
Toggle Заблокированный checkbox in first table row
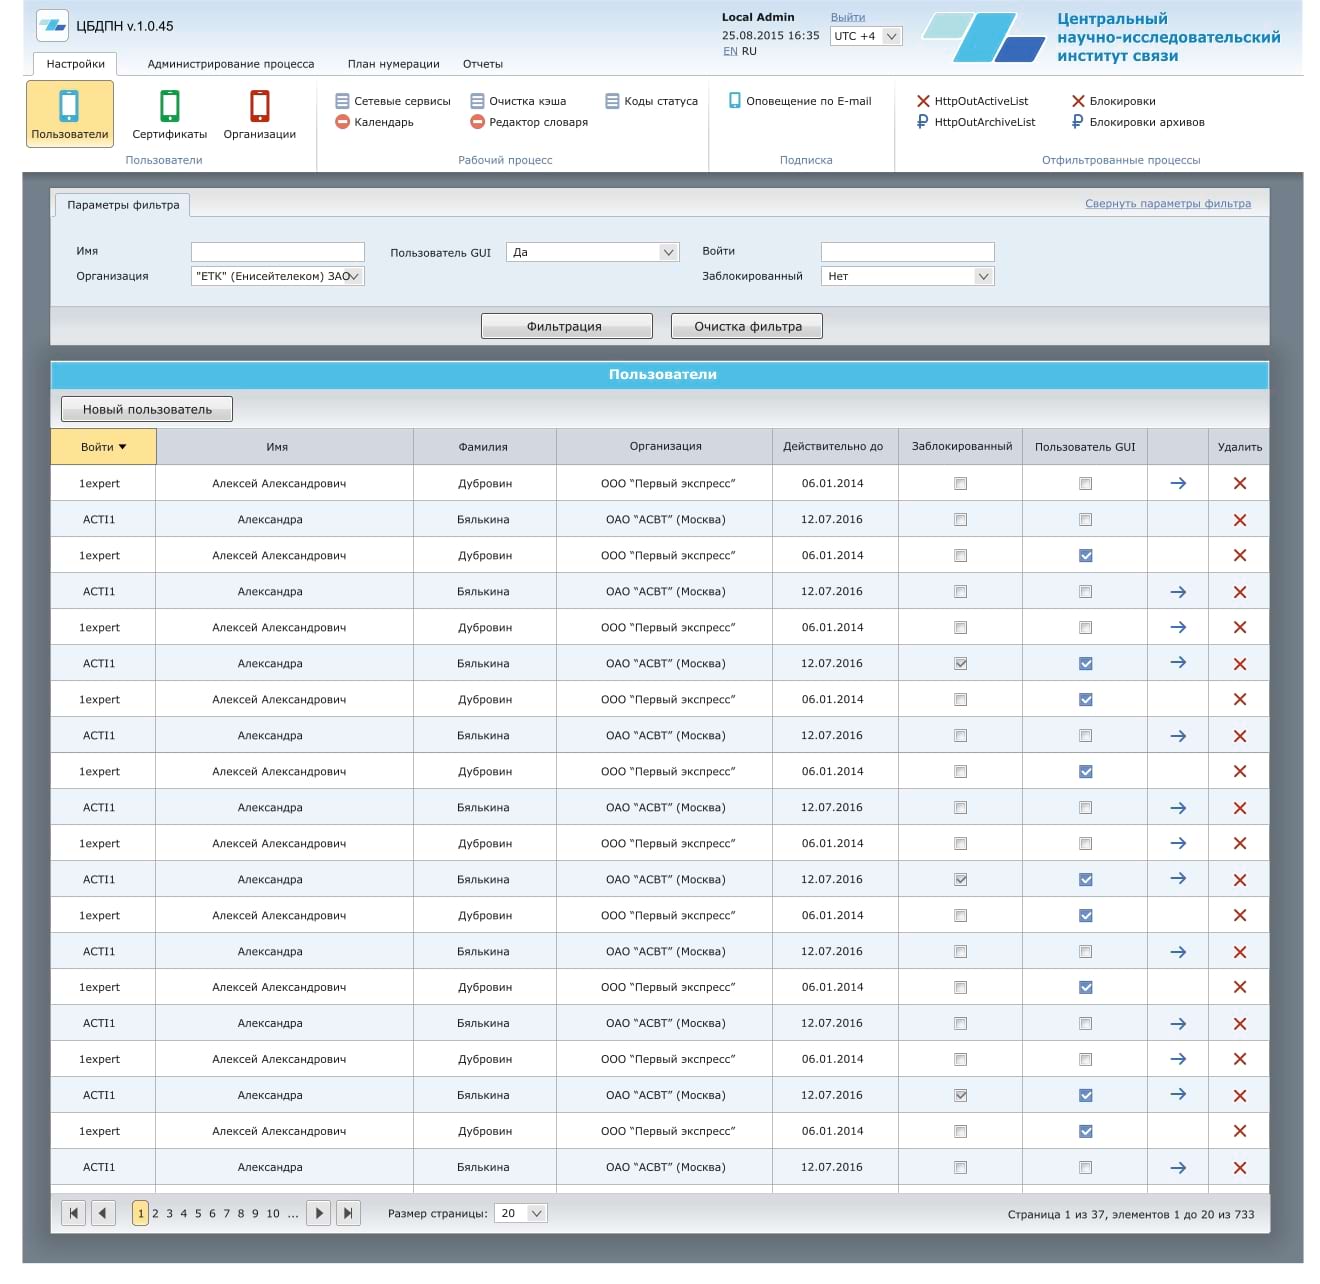point(960,484)
